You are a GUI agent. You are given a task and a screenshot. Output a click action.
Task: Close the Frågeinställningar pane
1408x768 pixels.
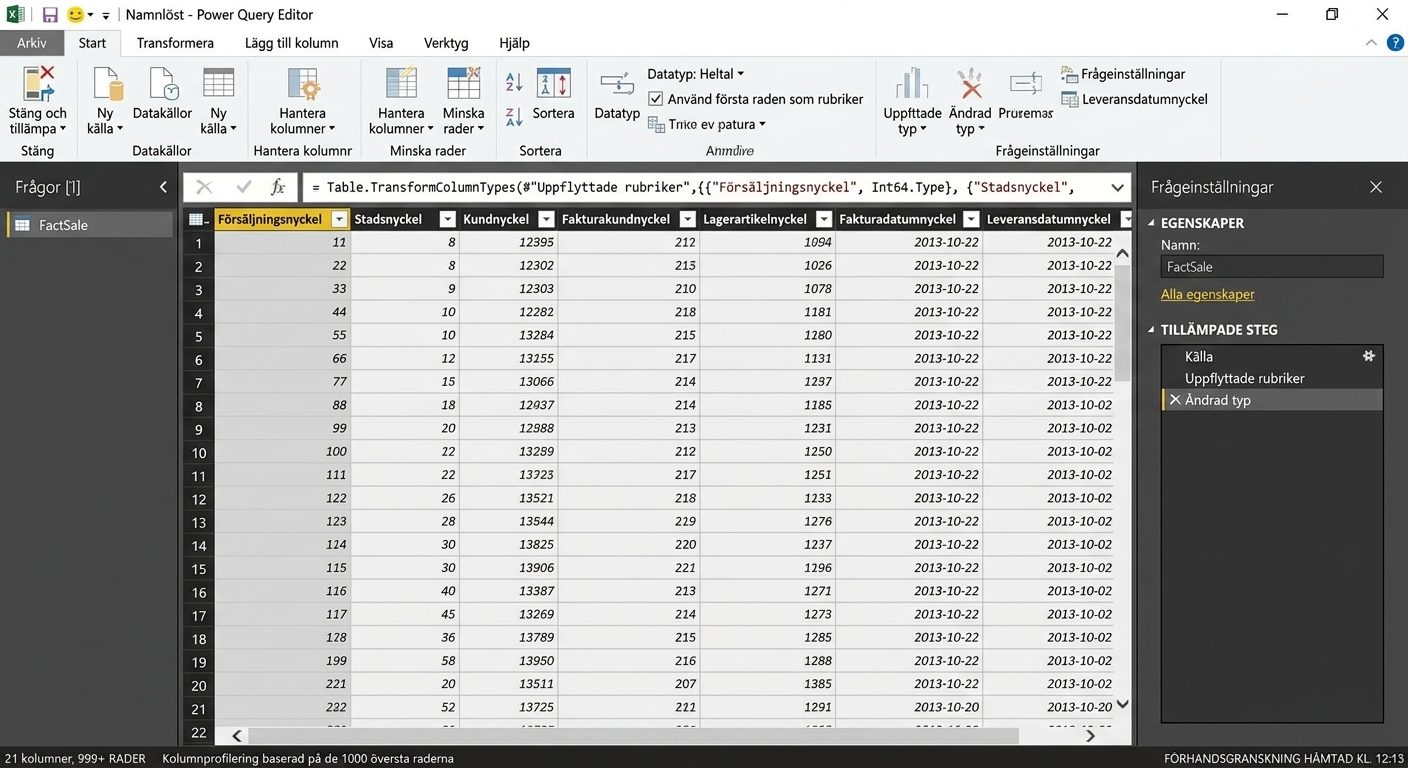pos(1376,187)
